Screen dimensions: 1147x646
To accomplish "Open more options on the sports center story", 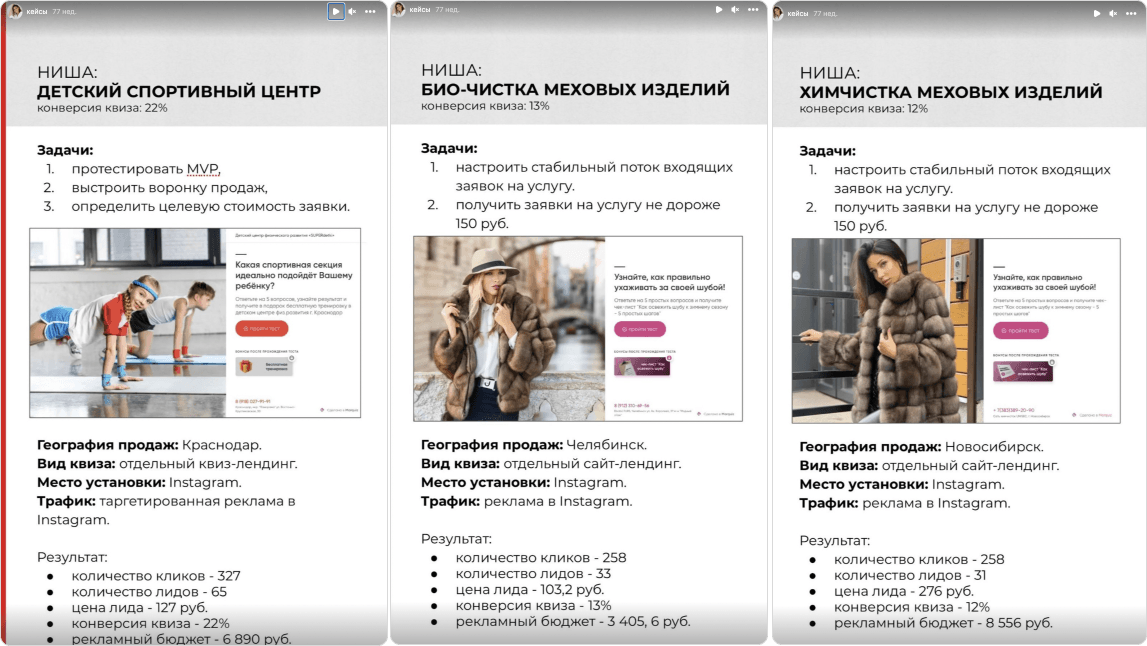I will pyautogui.click(x=371, y=11).
